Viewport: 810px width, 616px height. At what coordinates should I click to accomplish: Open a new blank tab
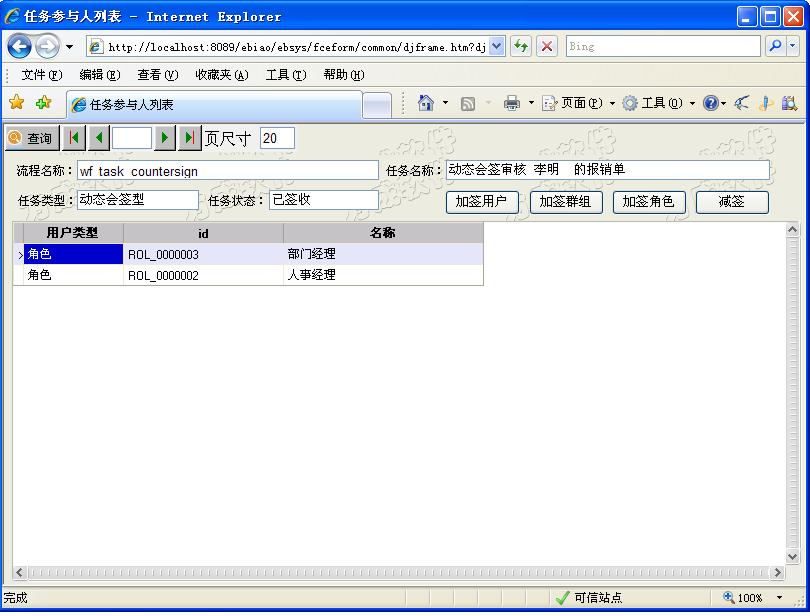377,105
